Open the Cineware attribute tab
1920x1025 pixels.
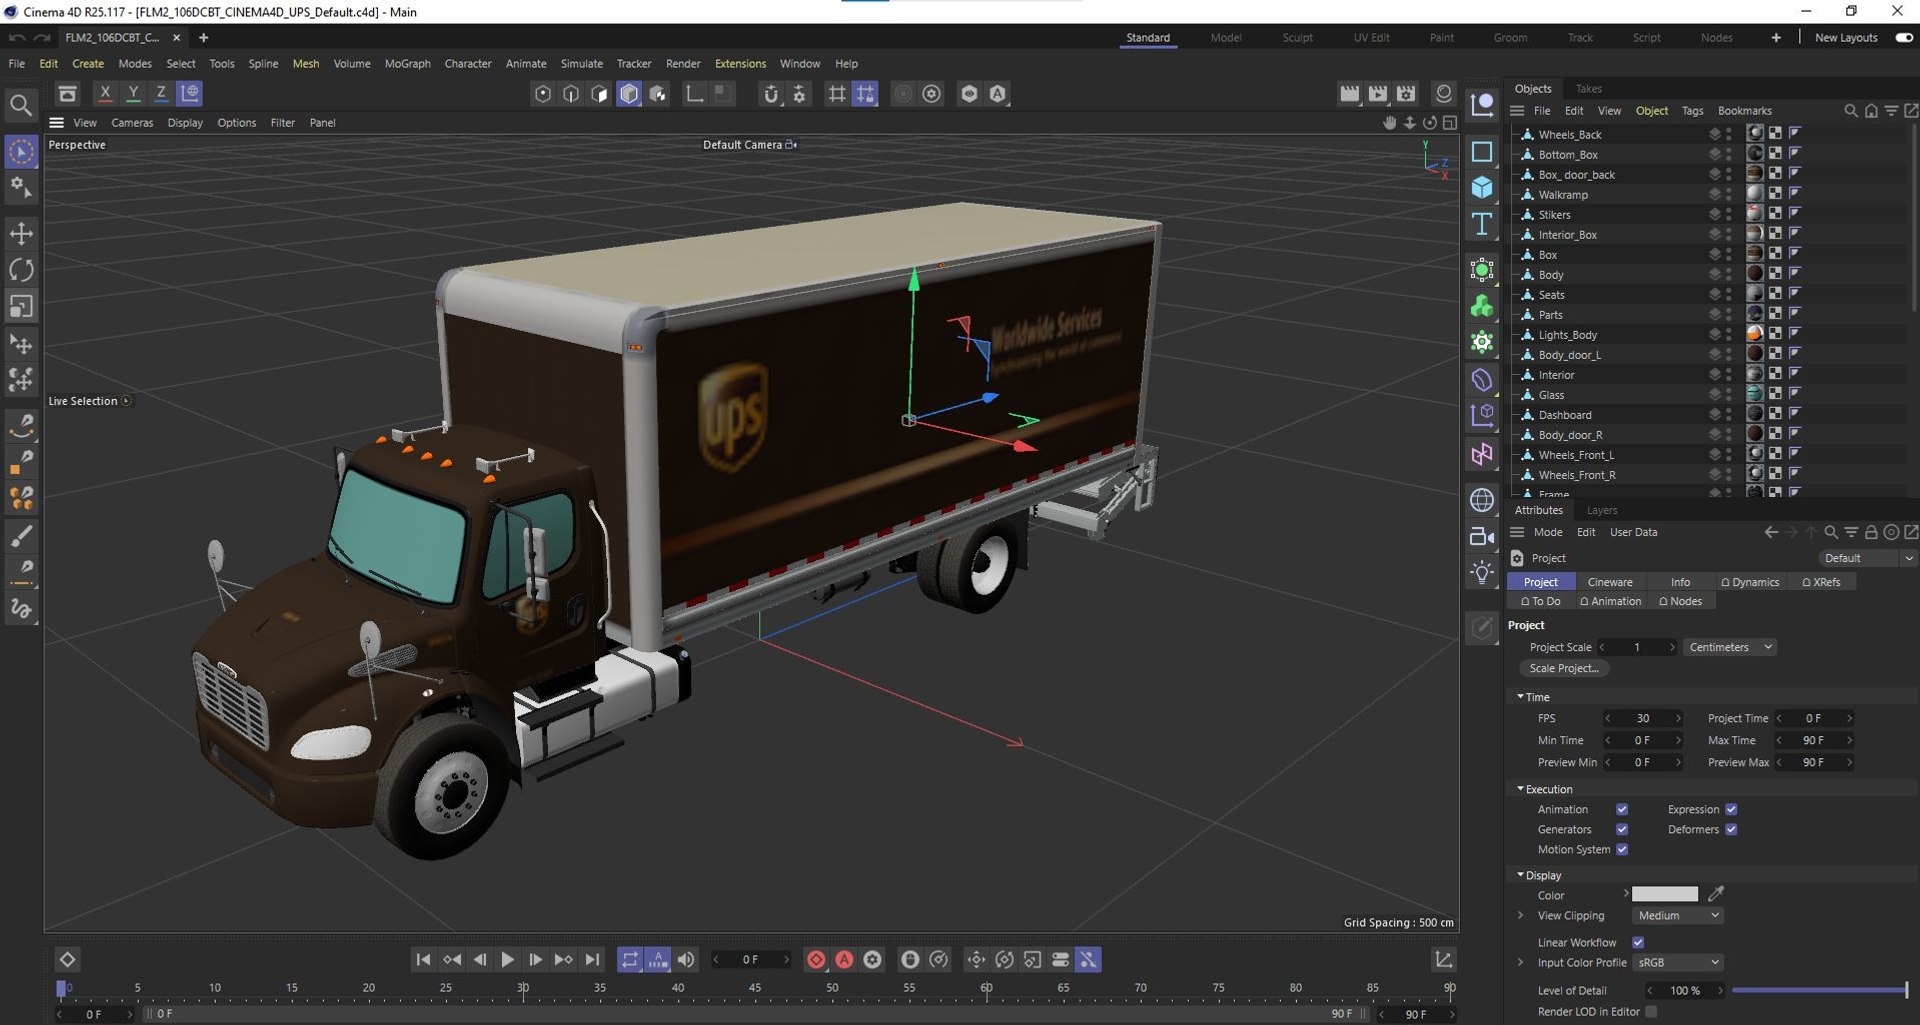coord(1610,582)
